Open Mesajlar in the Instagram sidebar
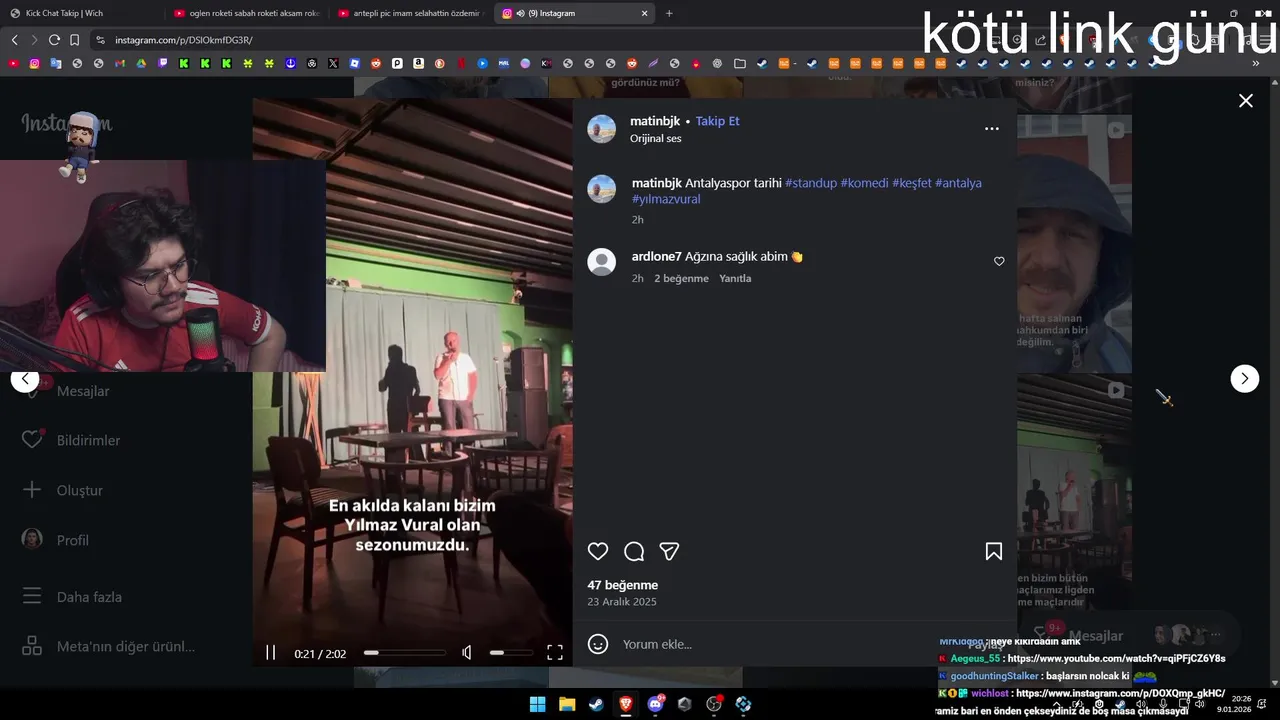Viewport: 1280px width, 720px height. coord(83,391)
